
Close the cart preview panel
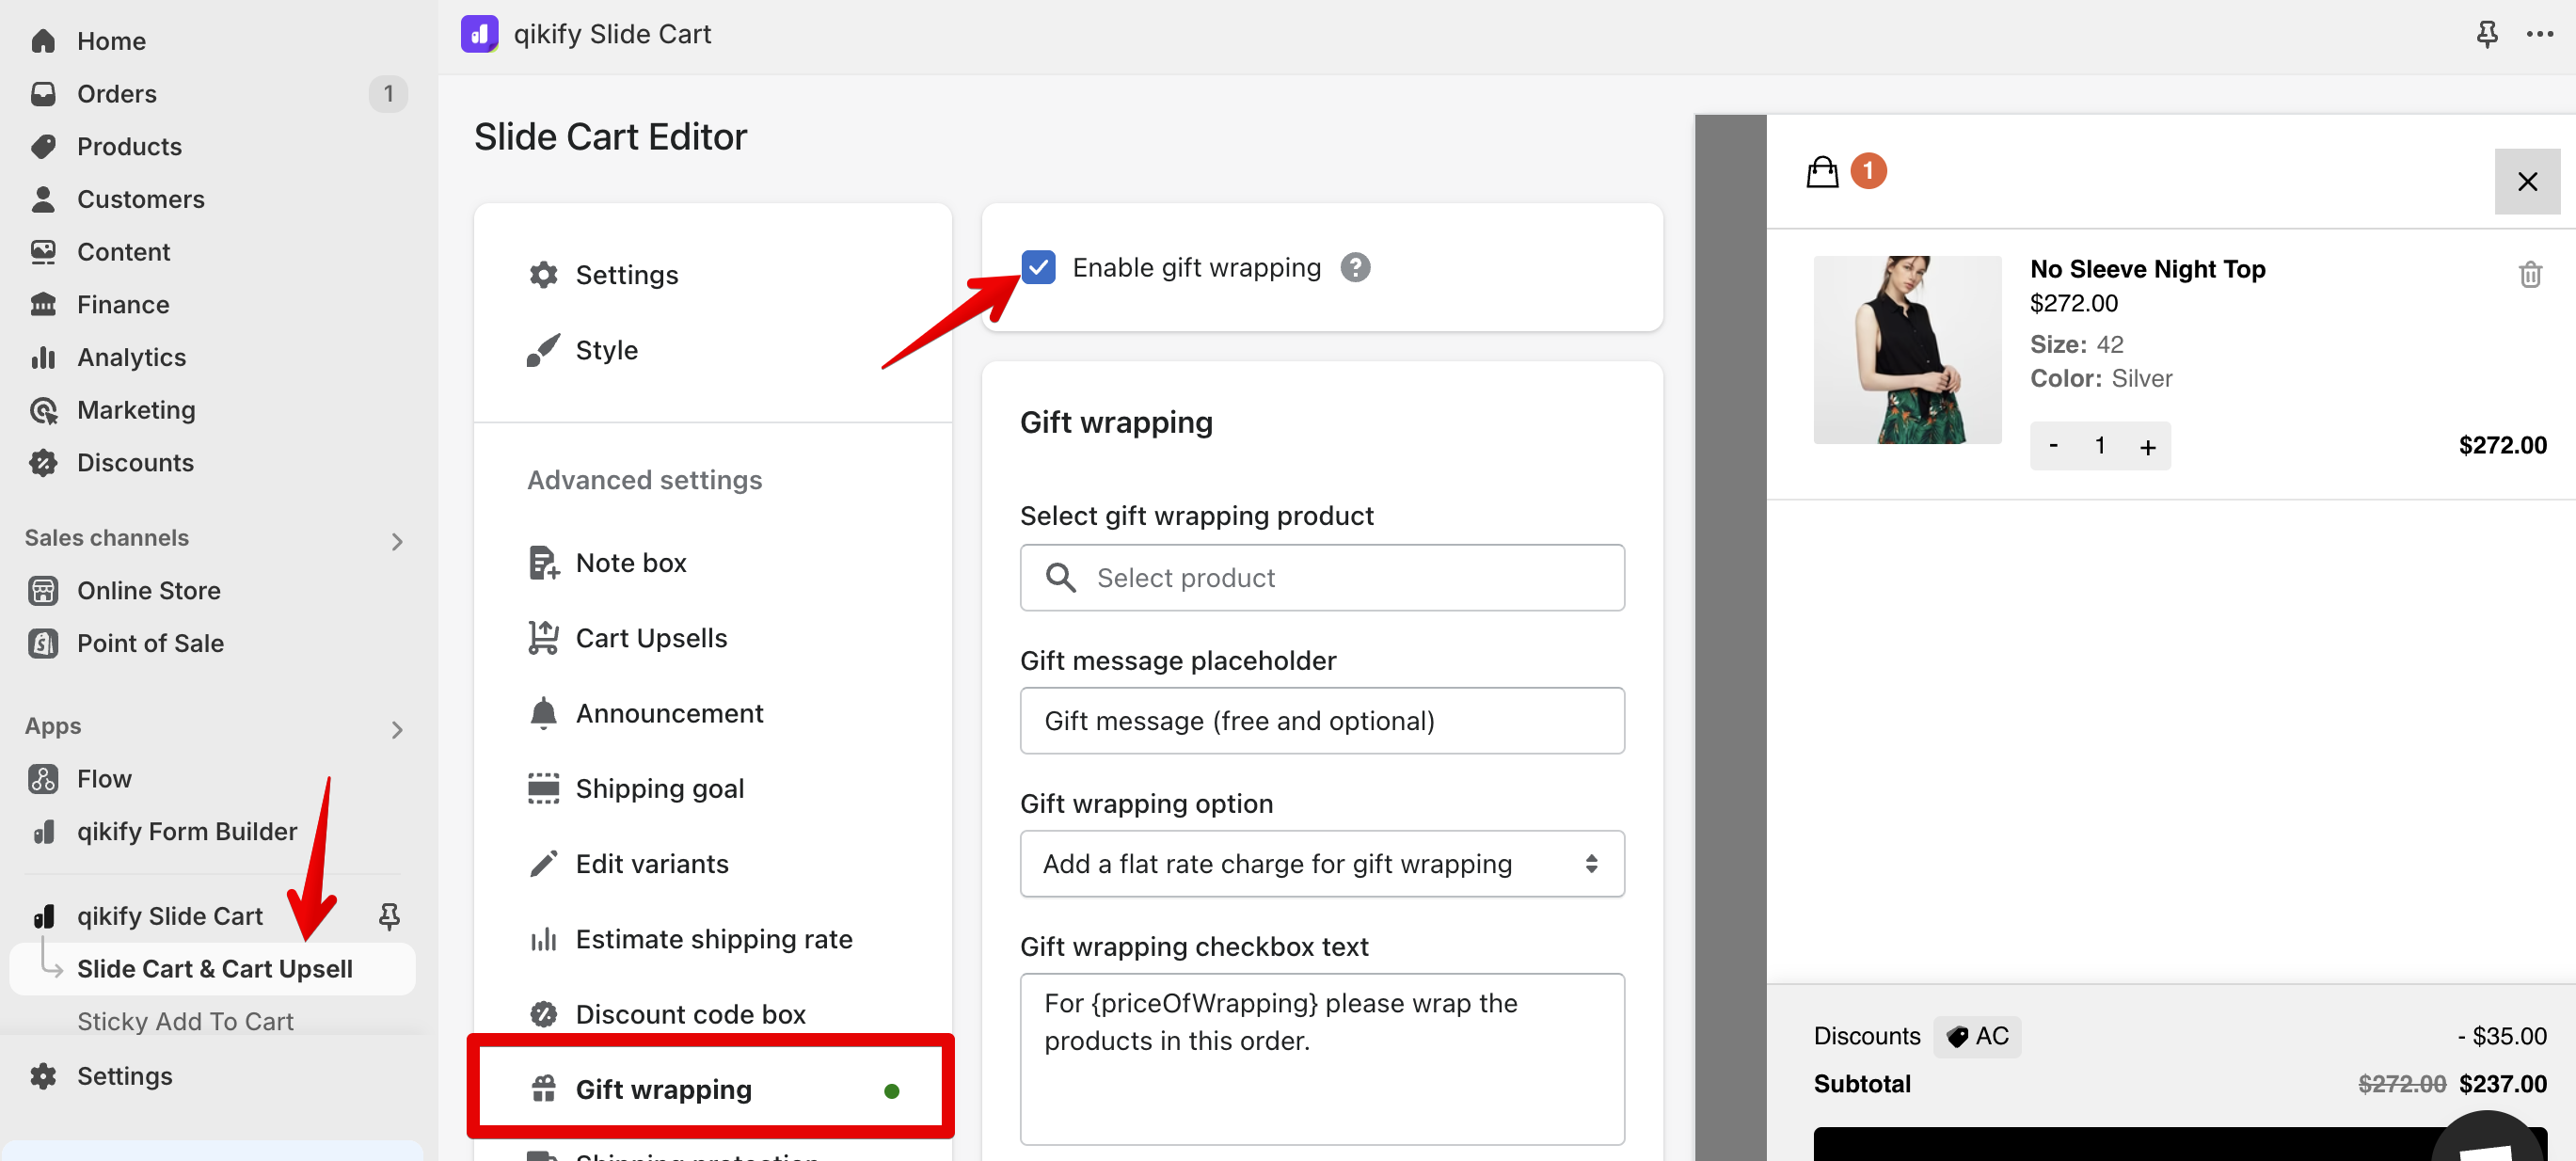(x=2527, y=181)
